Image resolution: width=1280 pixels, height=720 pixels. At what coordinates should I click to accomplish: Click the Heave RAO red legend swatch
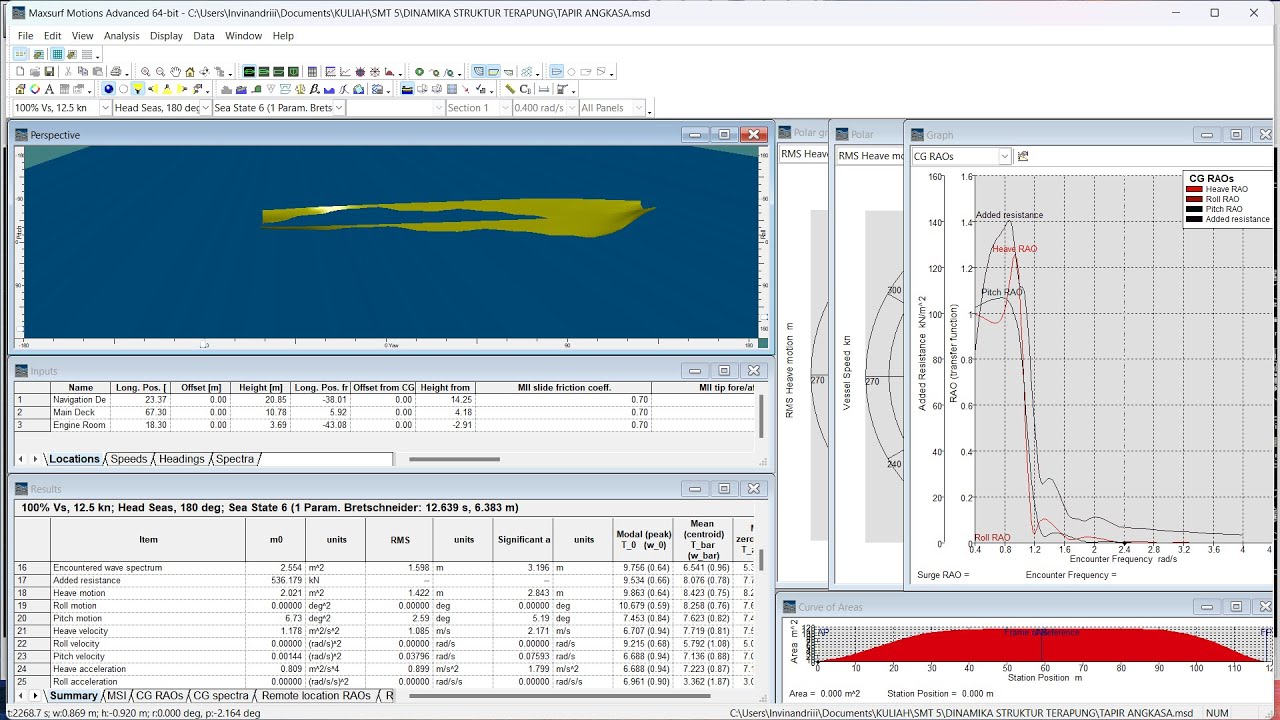[1194, 189]
